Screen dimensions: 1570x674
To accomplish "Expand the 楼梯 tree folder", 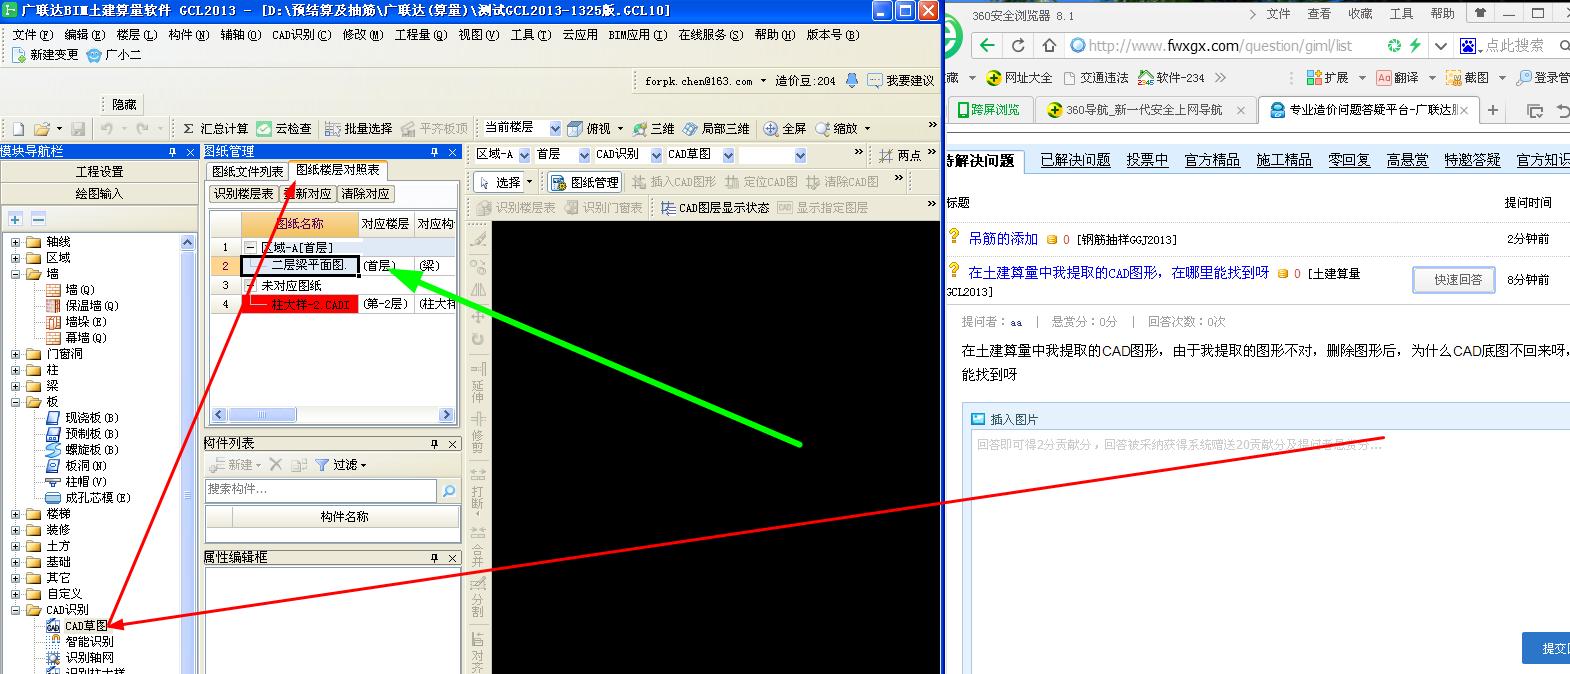I will tap(15, 514).
